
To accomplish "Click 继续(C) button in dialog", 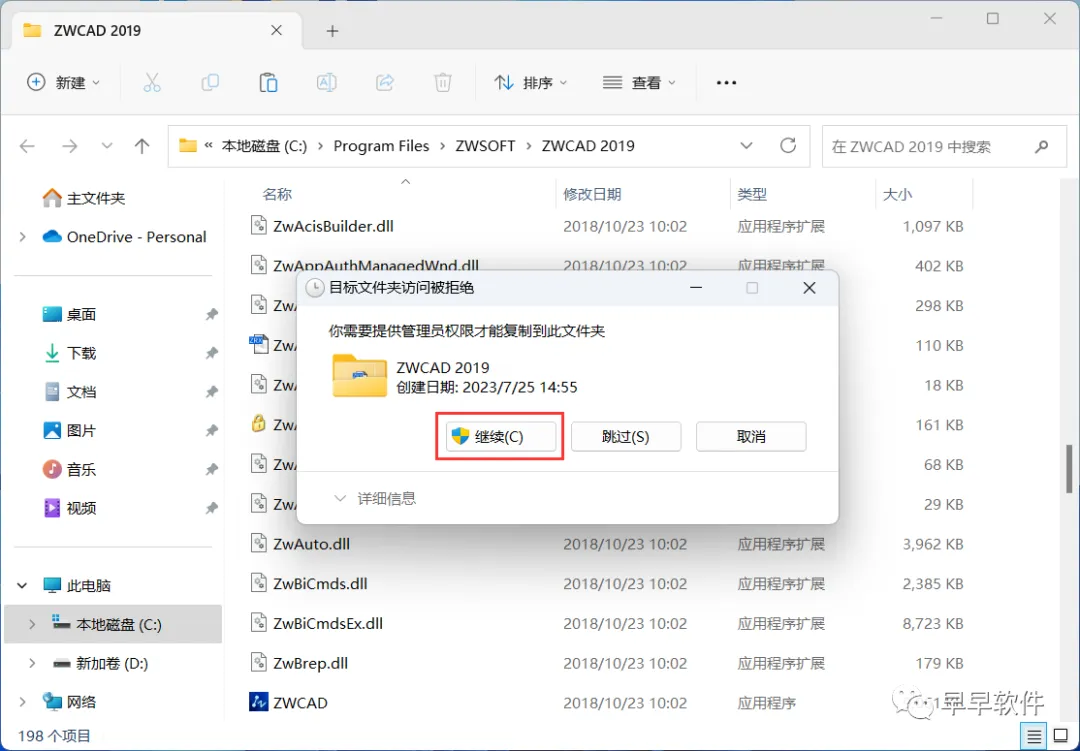I will point(501,437).
